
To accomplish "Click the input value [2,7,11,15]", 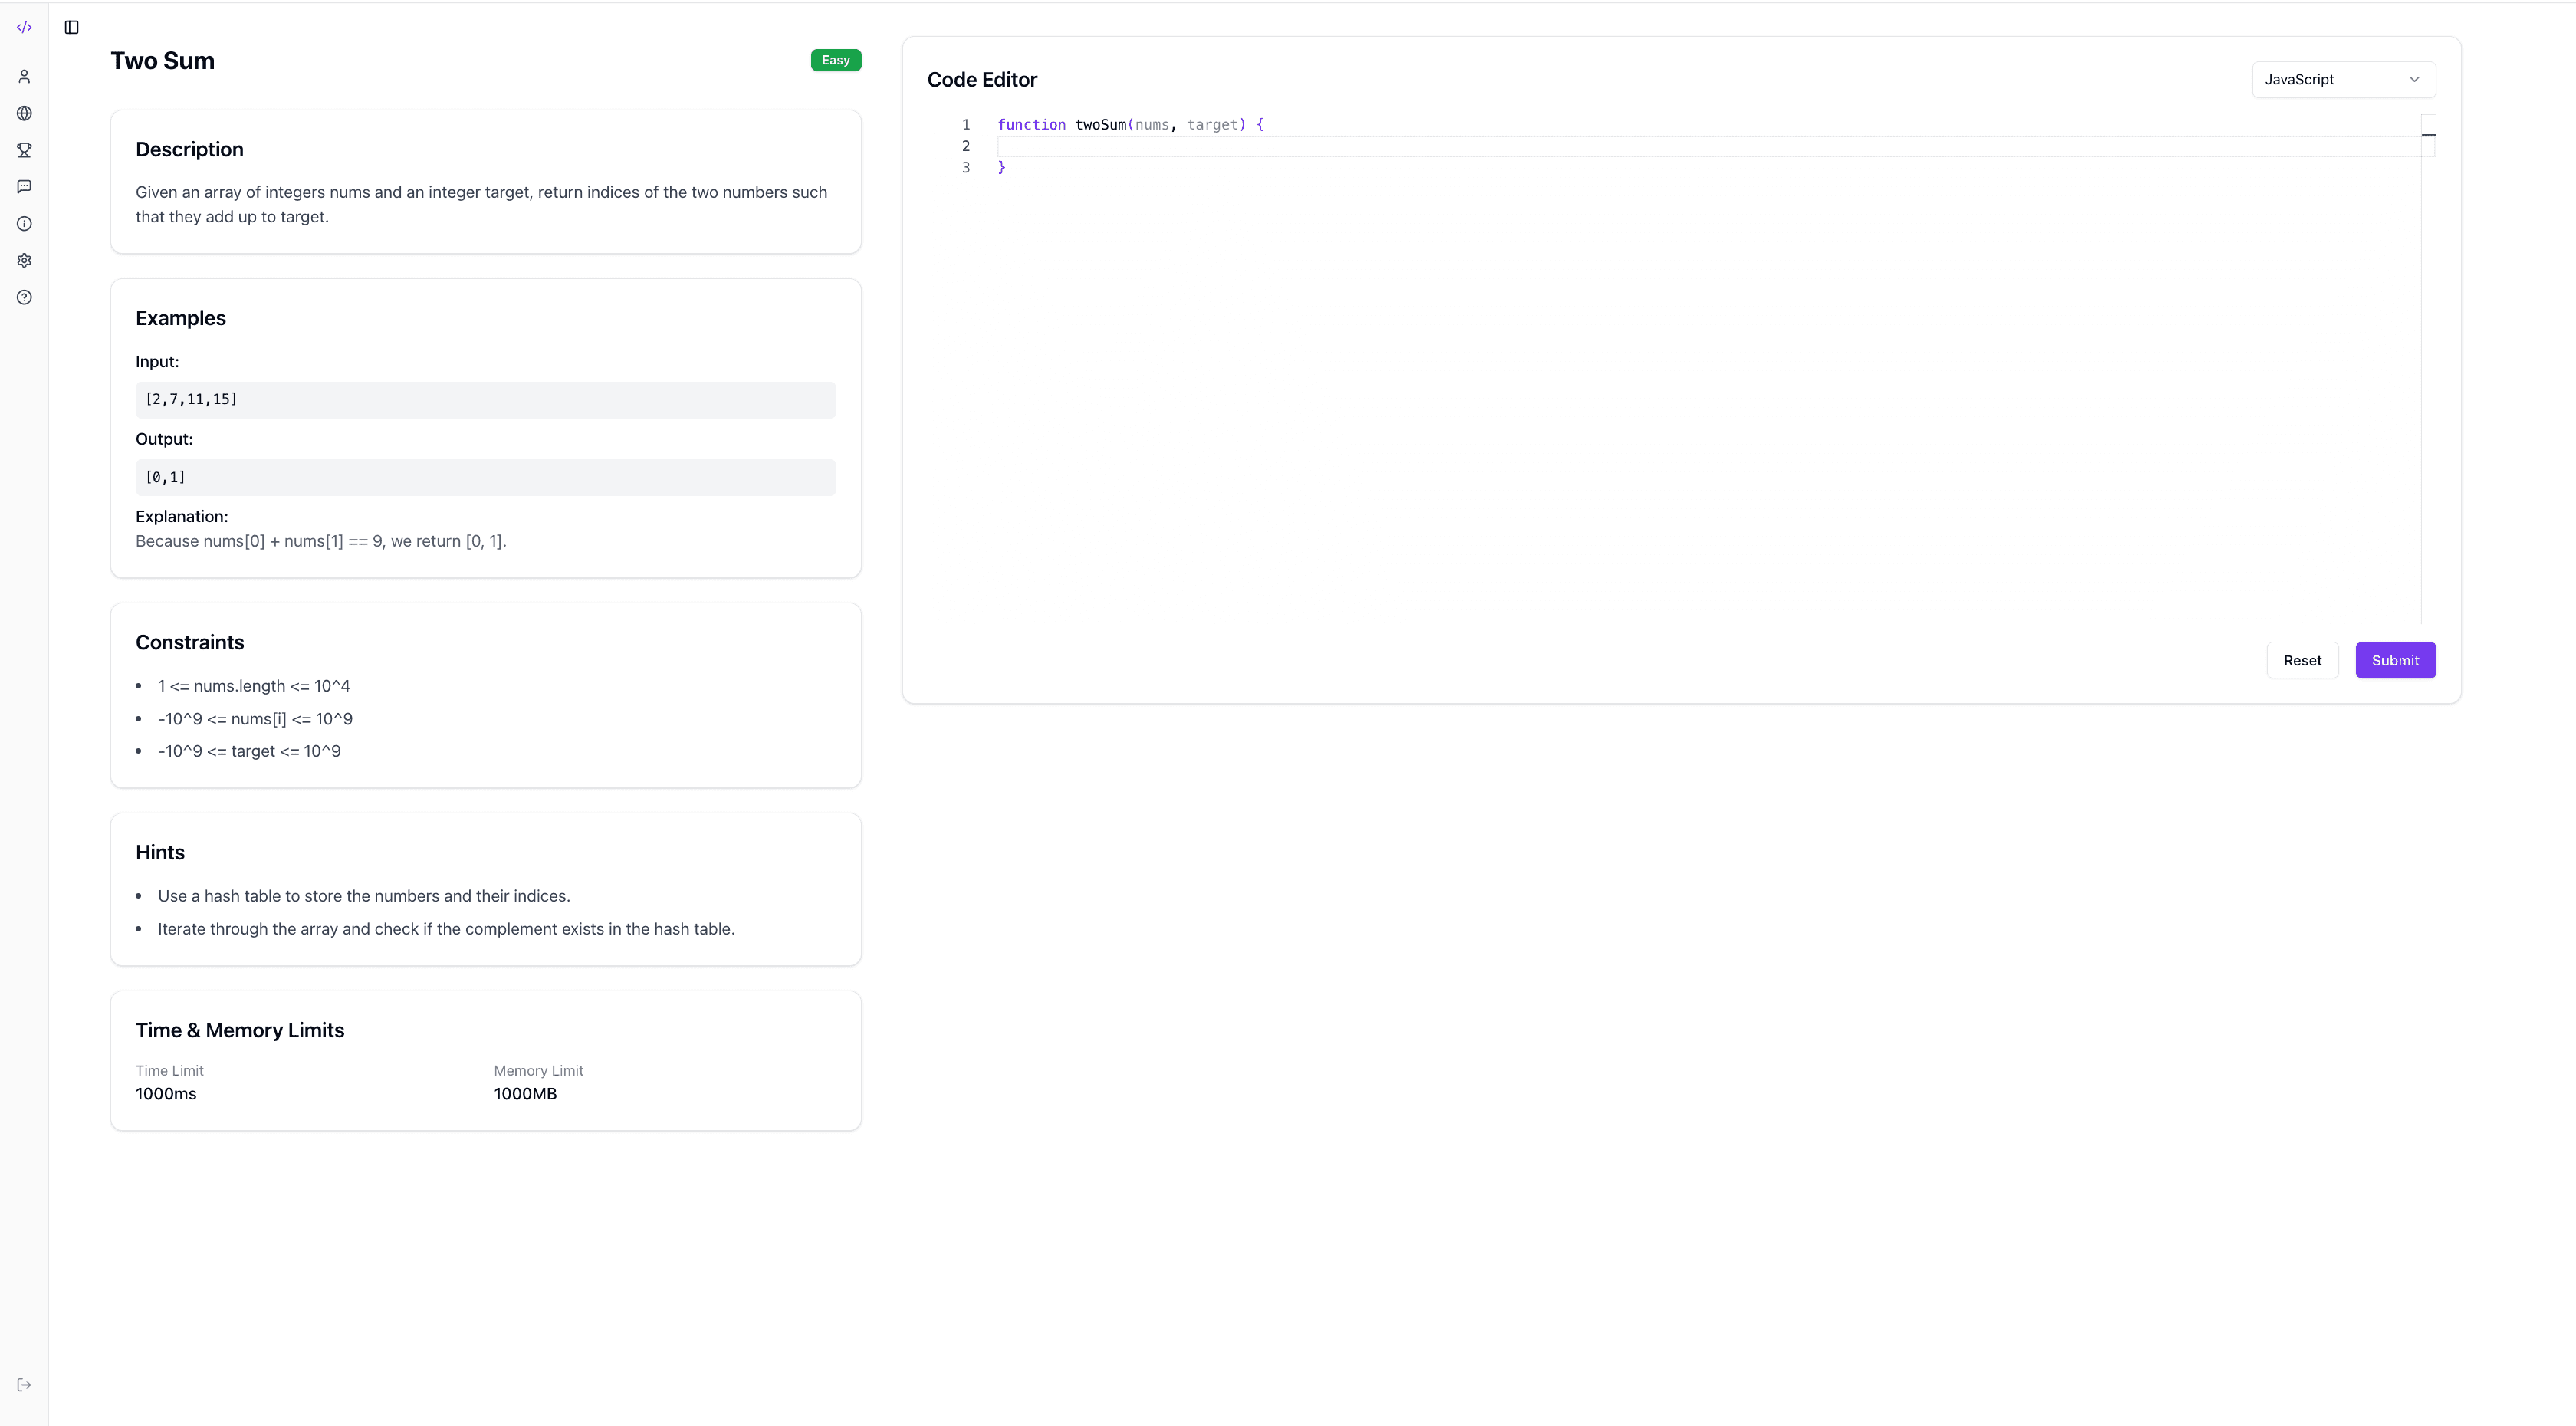I will pyautogui.click(x=191, y=399).
